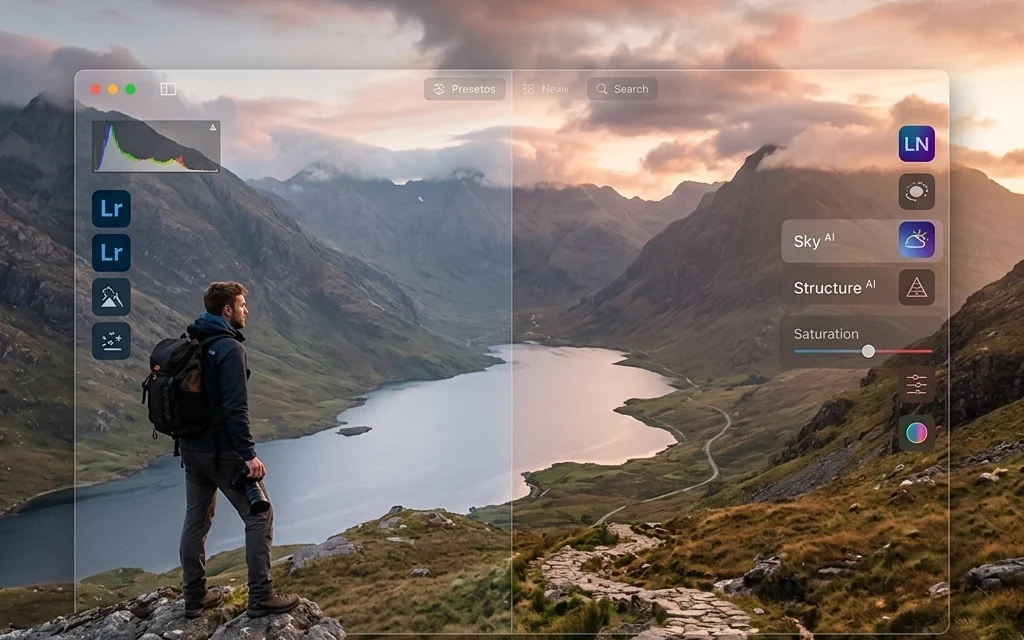Click the dotted-circle relight tool

[x=916, y=191]
